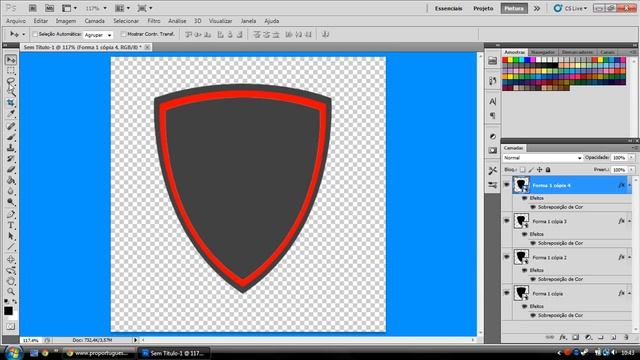Select the Blur tool
This screenshot has height=360, width=640.
coord(11,191)
